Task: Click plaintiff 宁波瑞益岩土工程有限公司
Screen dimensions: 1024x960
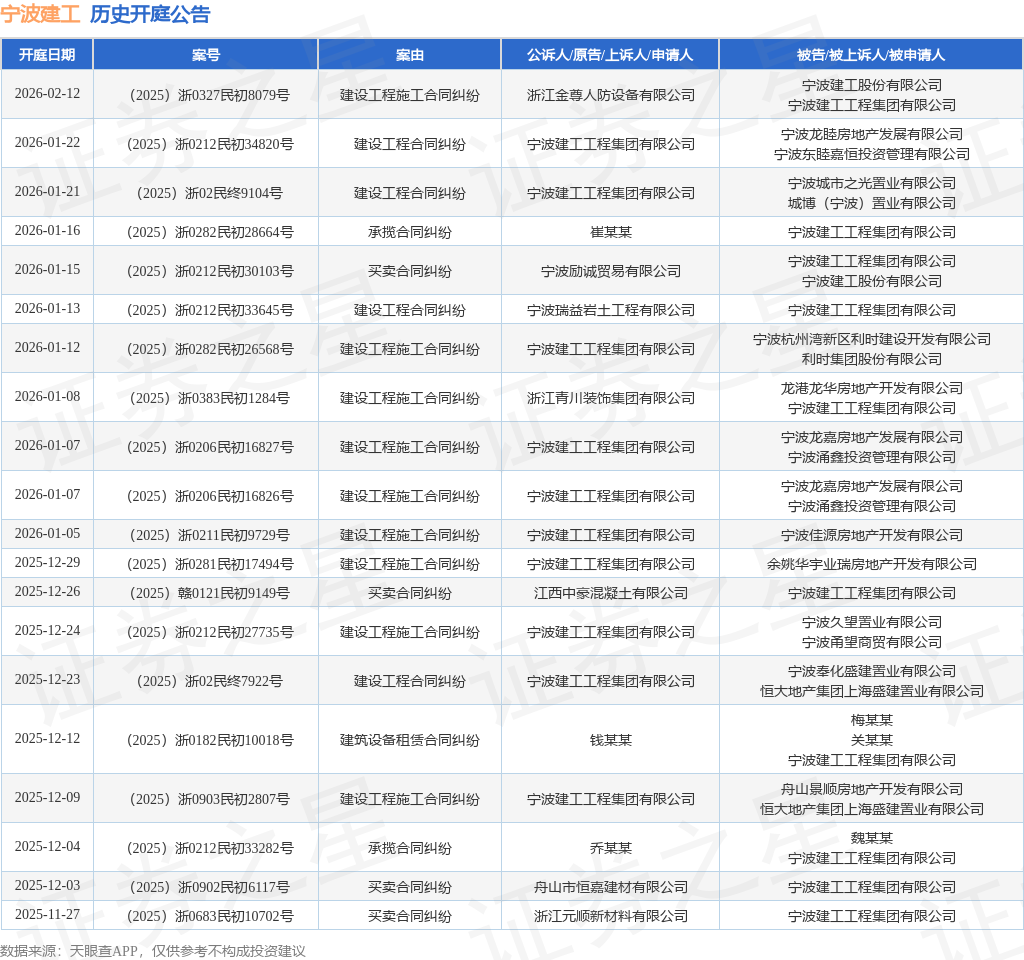Action: coord(611,310)
